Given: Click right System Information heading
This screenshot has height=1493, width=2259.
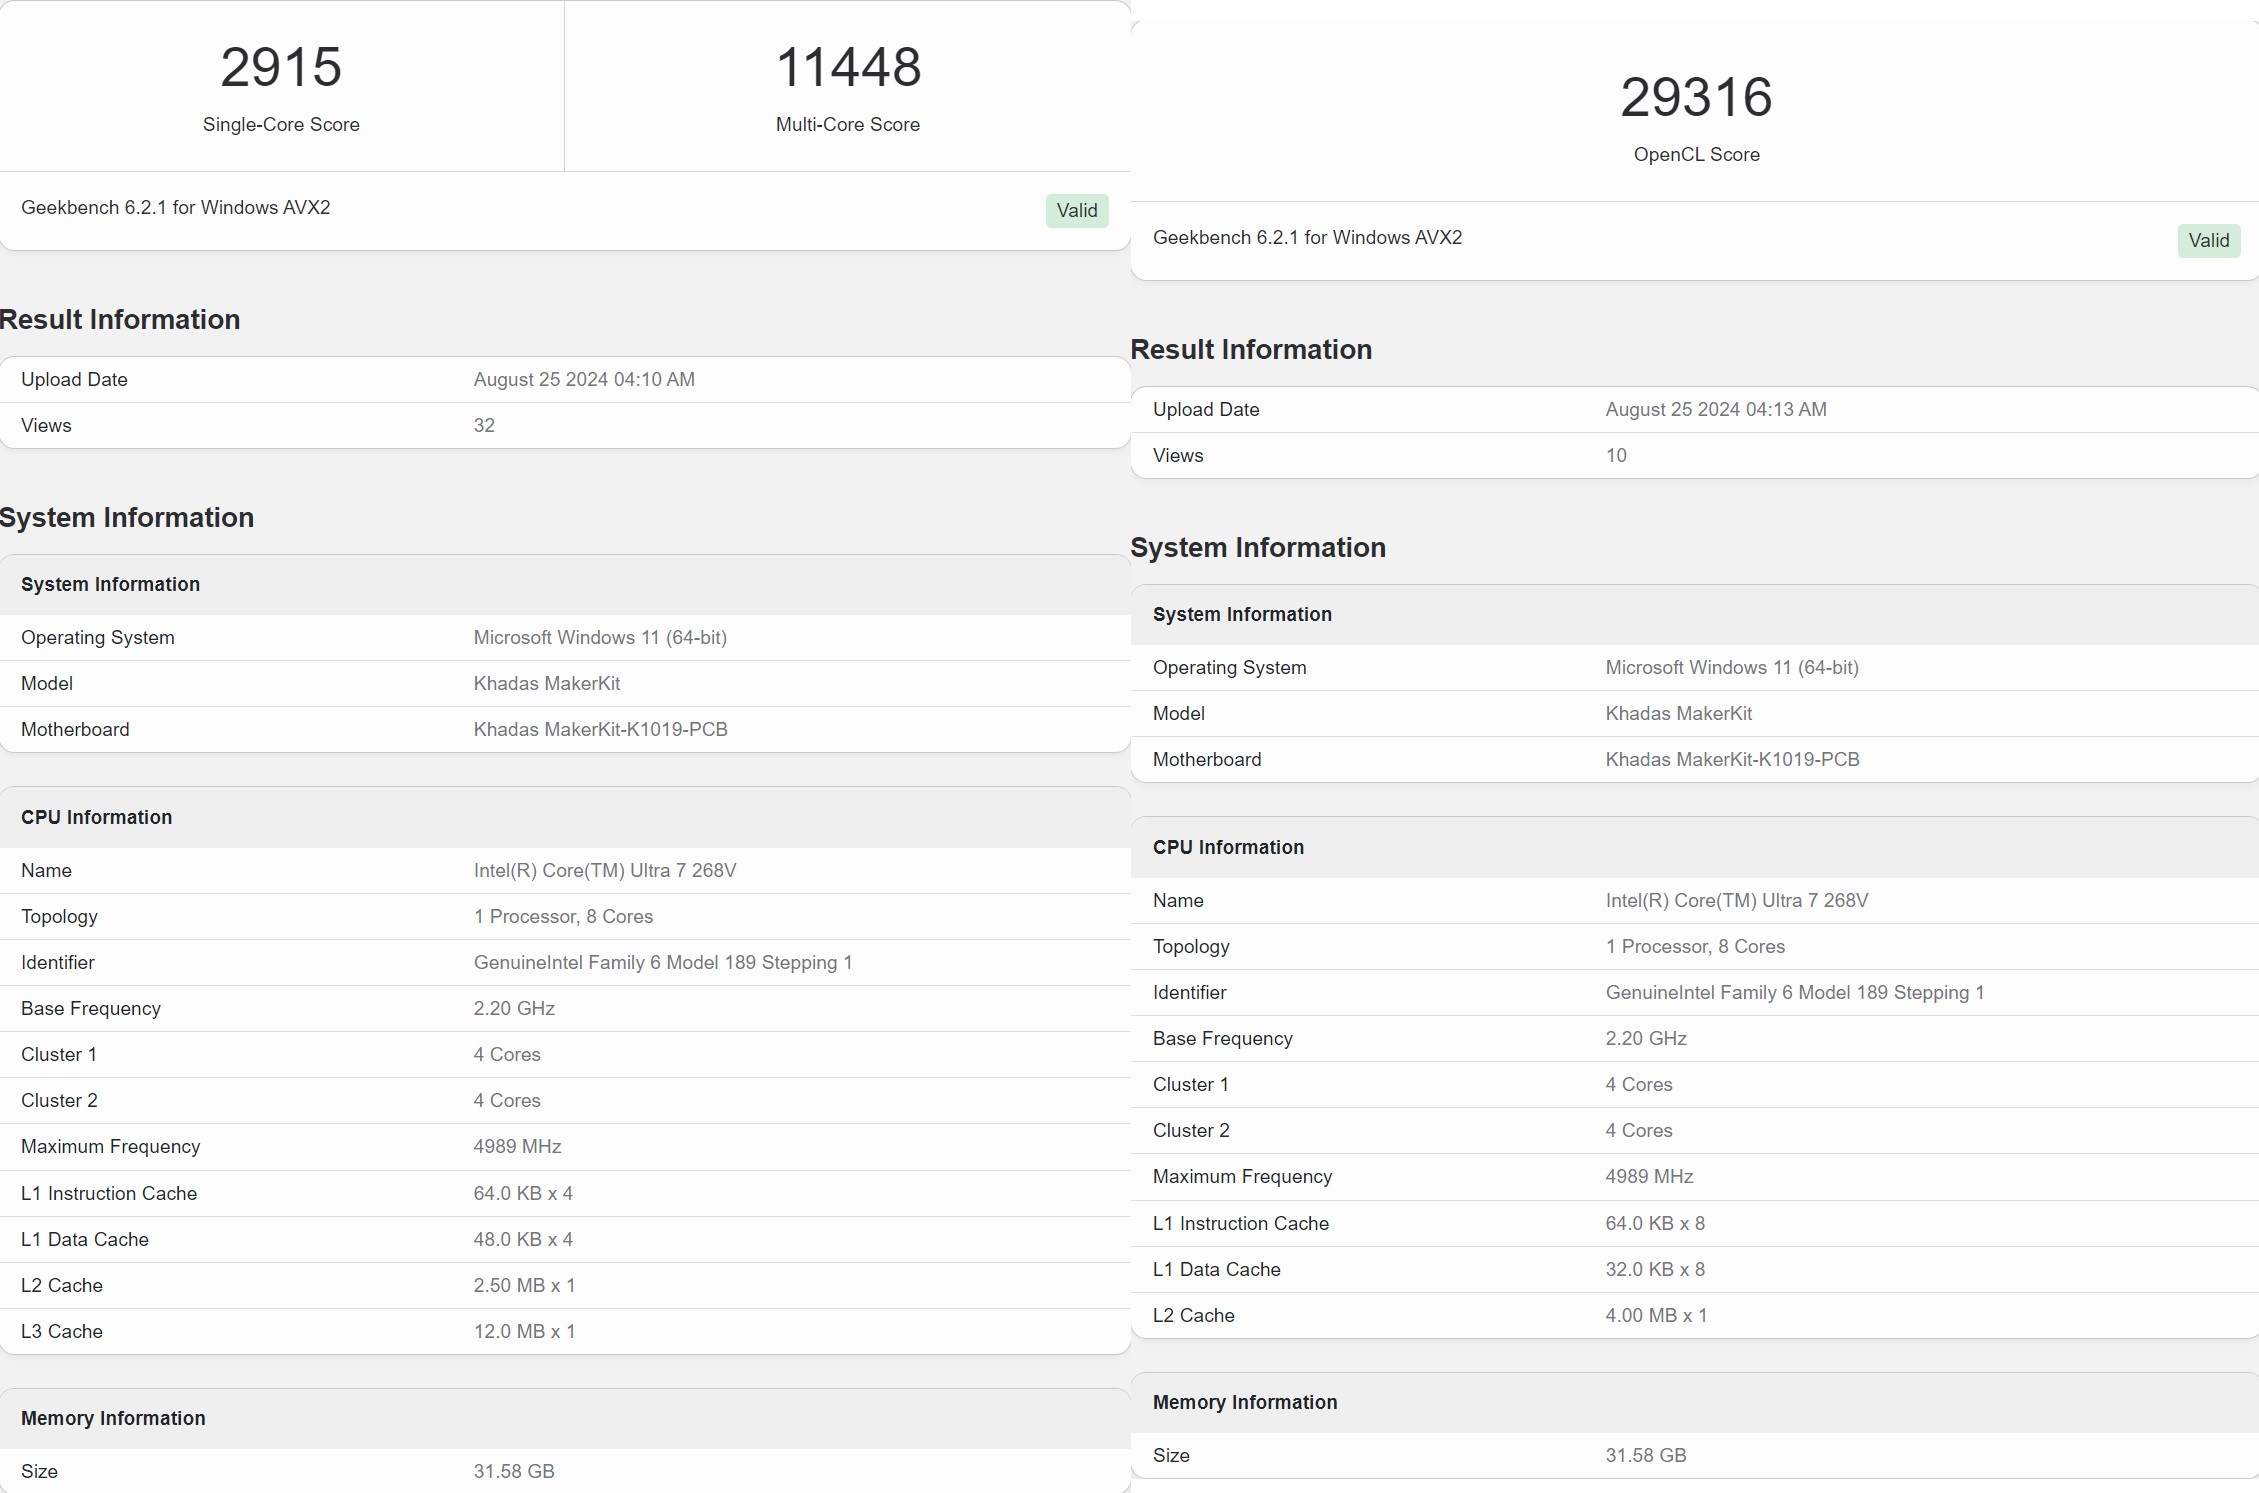Looking at the screenshot, I should click(x=1258, y=547).
